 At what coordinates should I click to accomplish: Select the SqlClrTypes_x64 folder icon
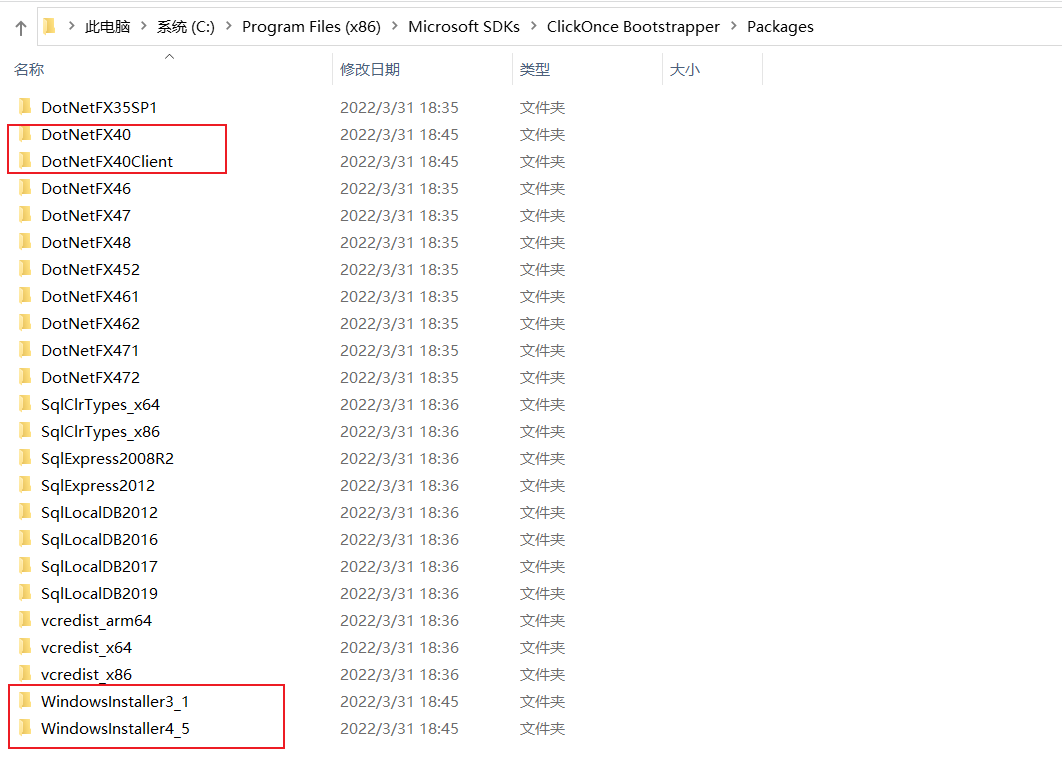coord(25,404)
